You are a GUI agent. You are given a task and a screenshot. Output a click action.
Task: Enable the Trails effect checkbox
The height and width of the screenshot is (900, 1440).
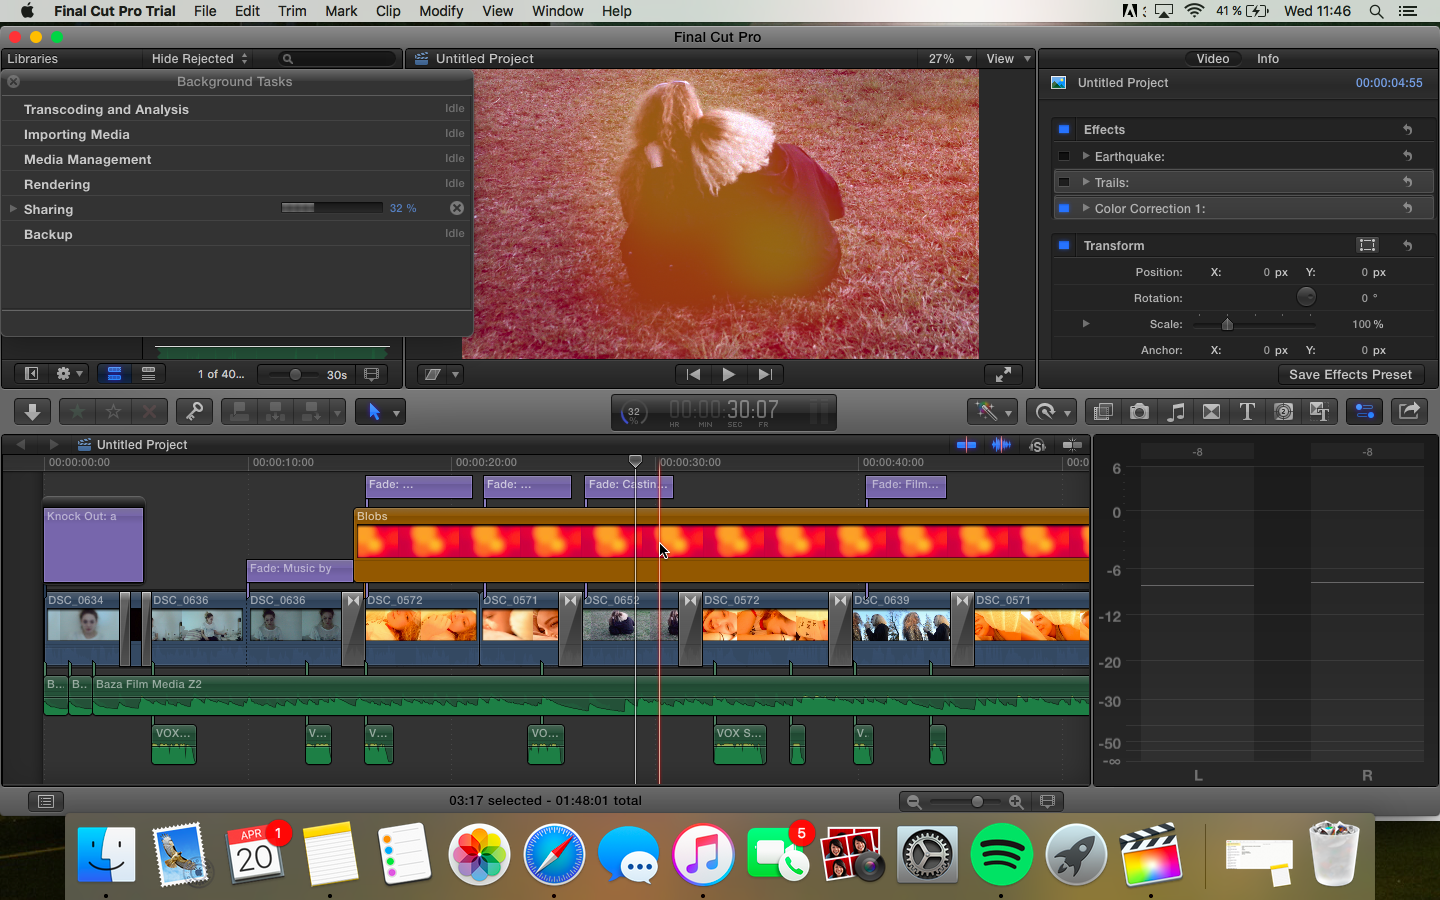click(1064, 182)
